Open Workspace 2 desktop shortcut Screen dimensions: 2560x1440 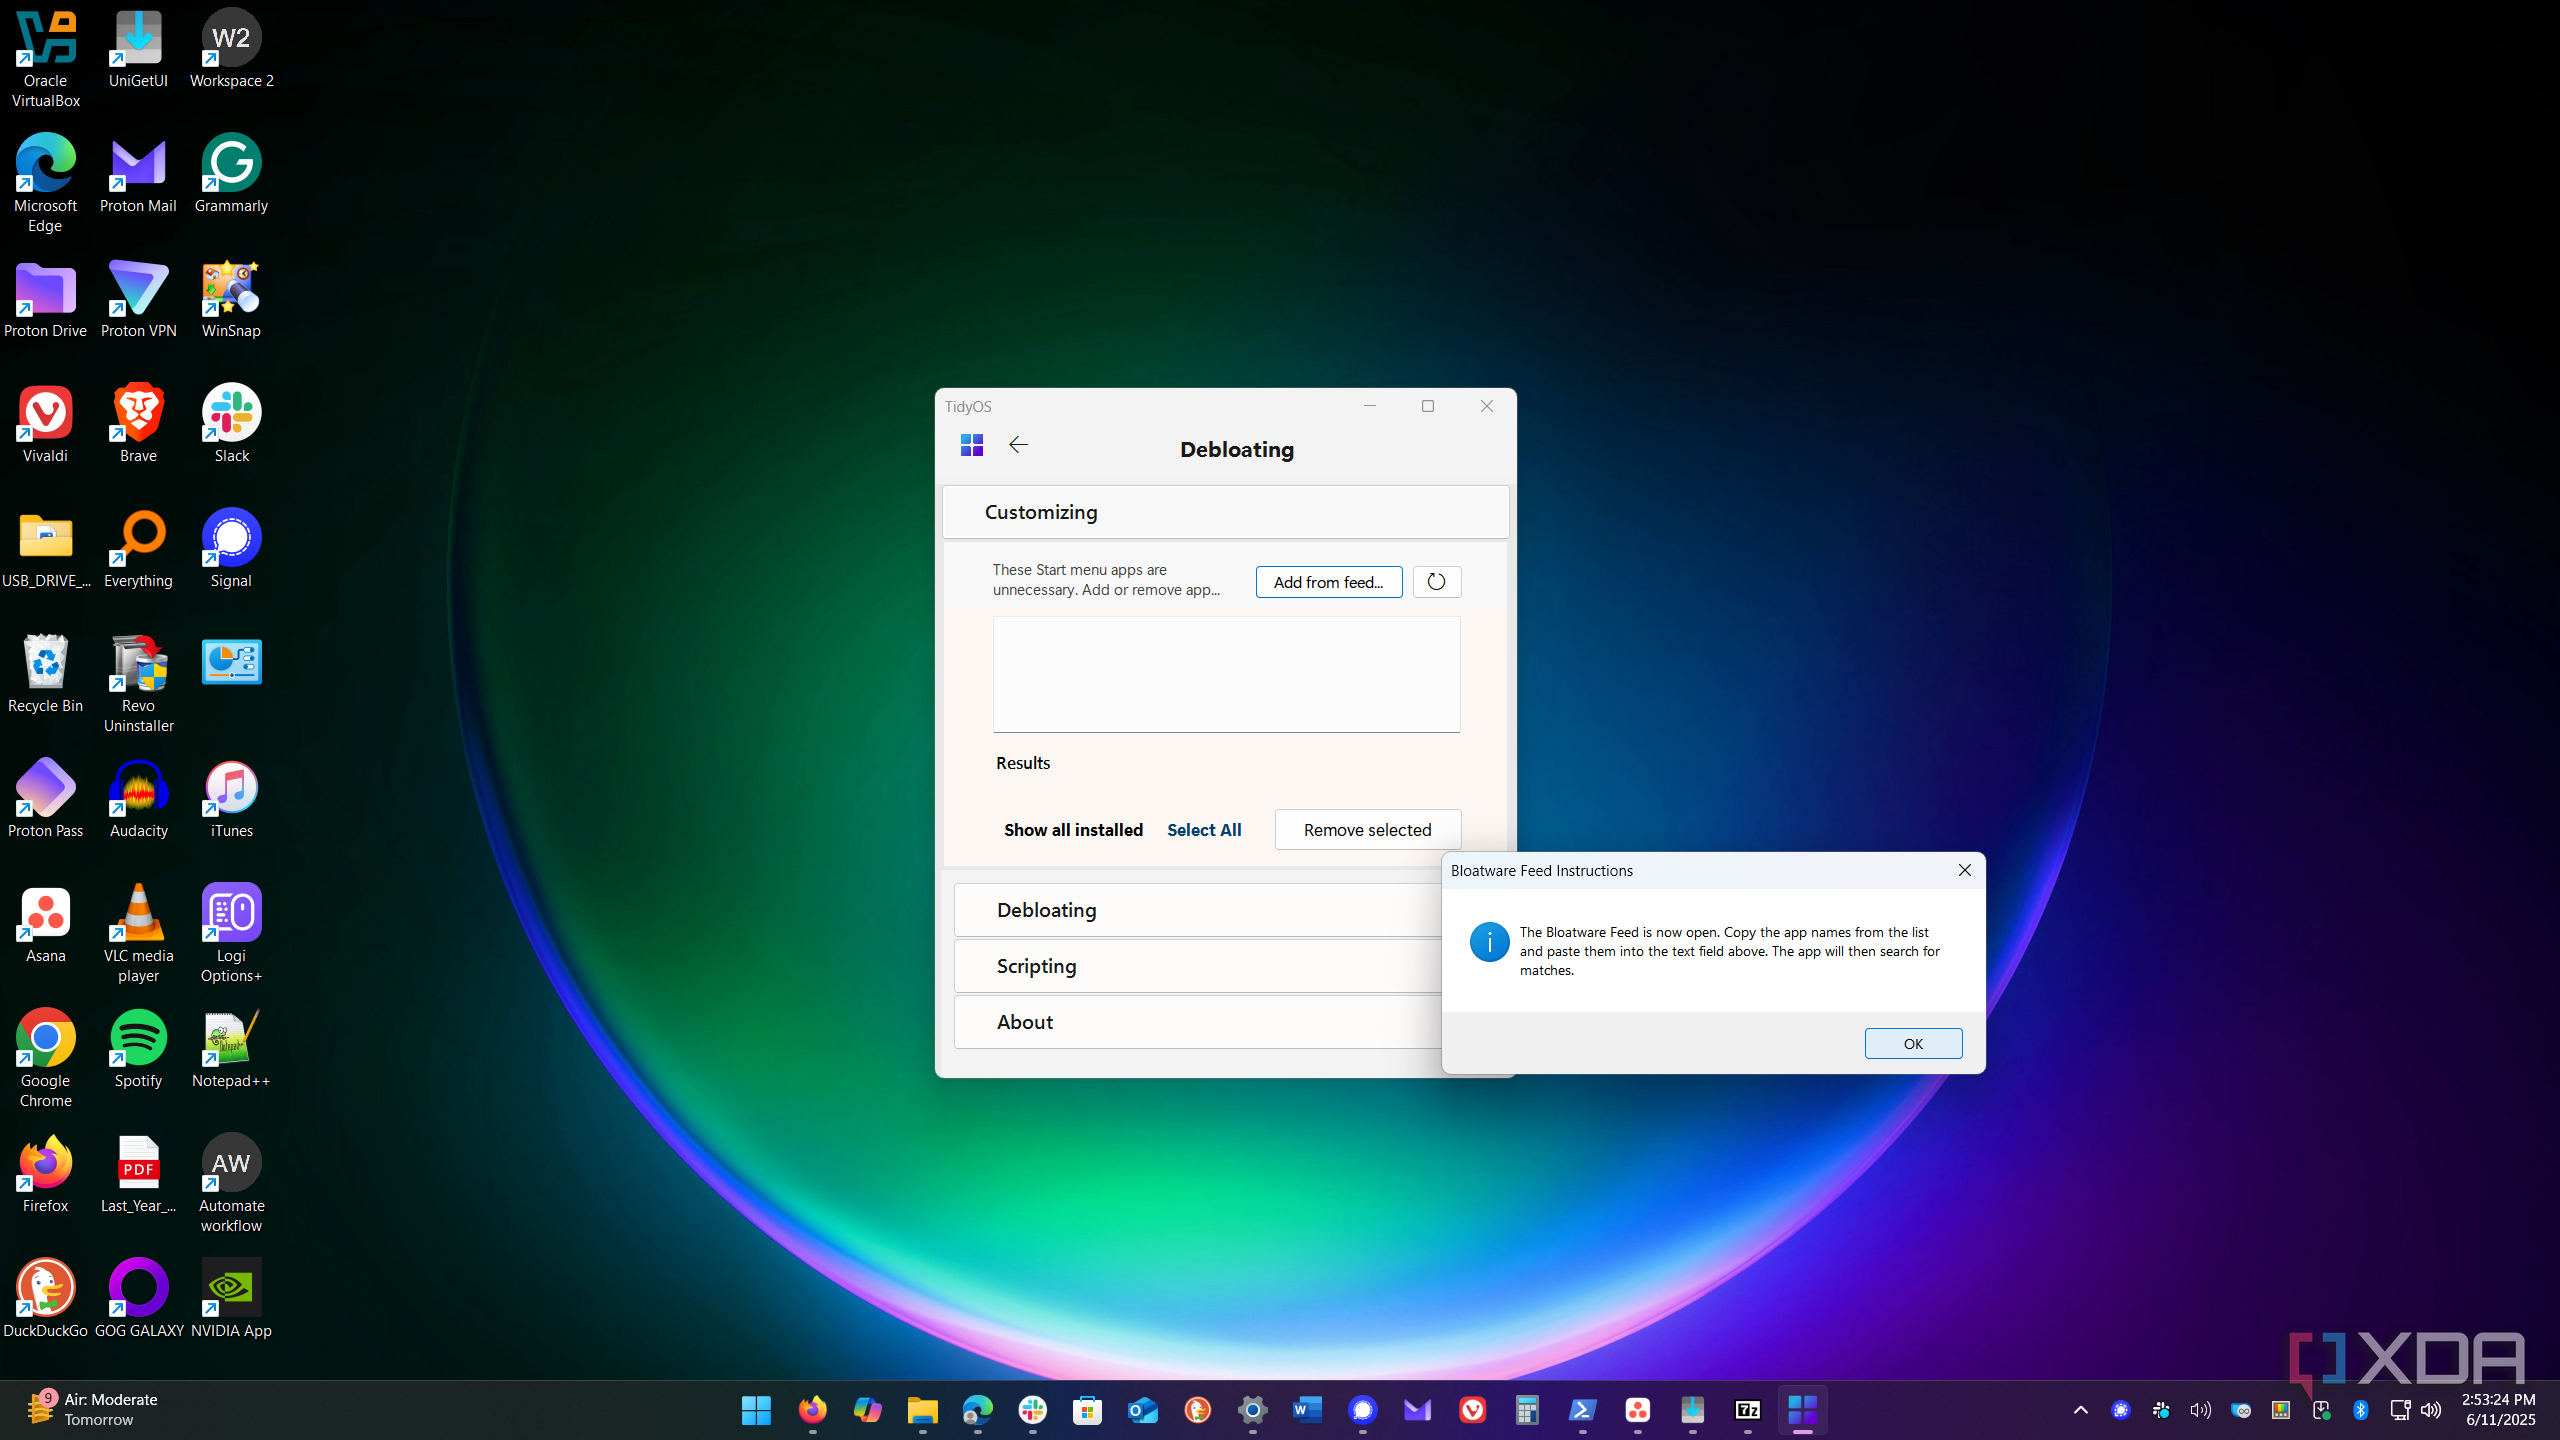click(231, 49)
